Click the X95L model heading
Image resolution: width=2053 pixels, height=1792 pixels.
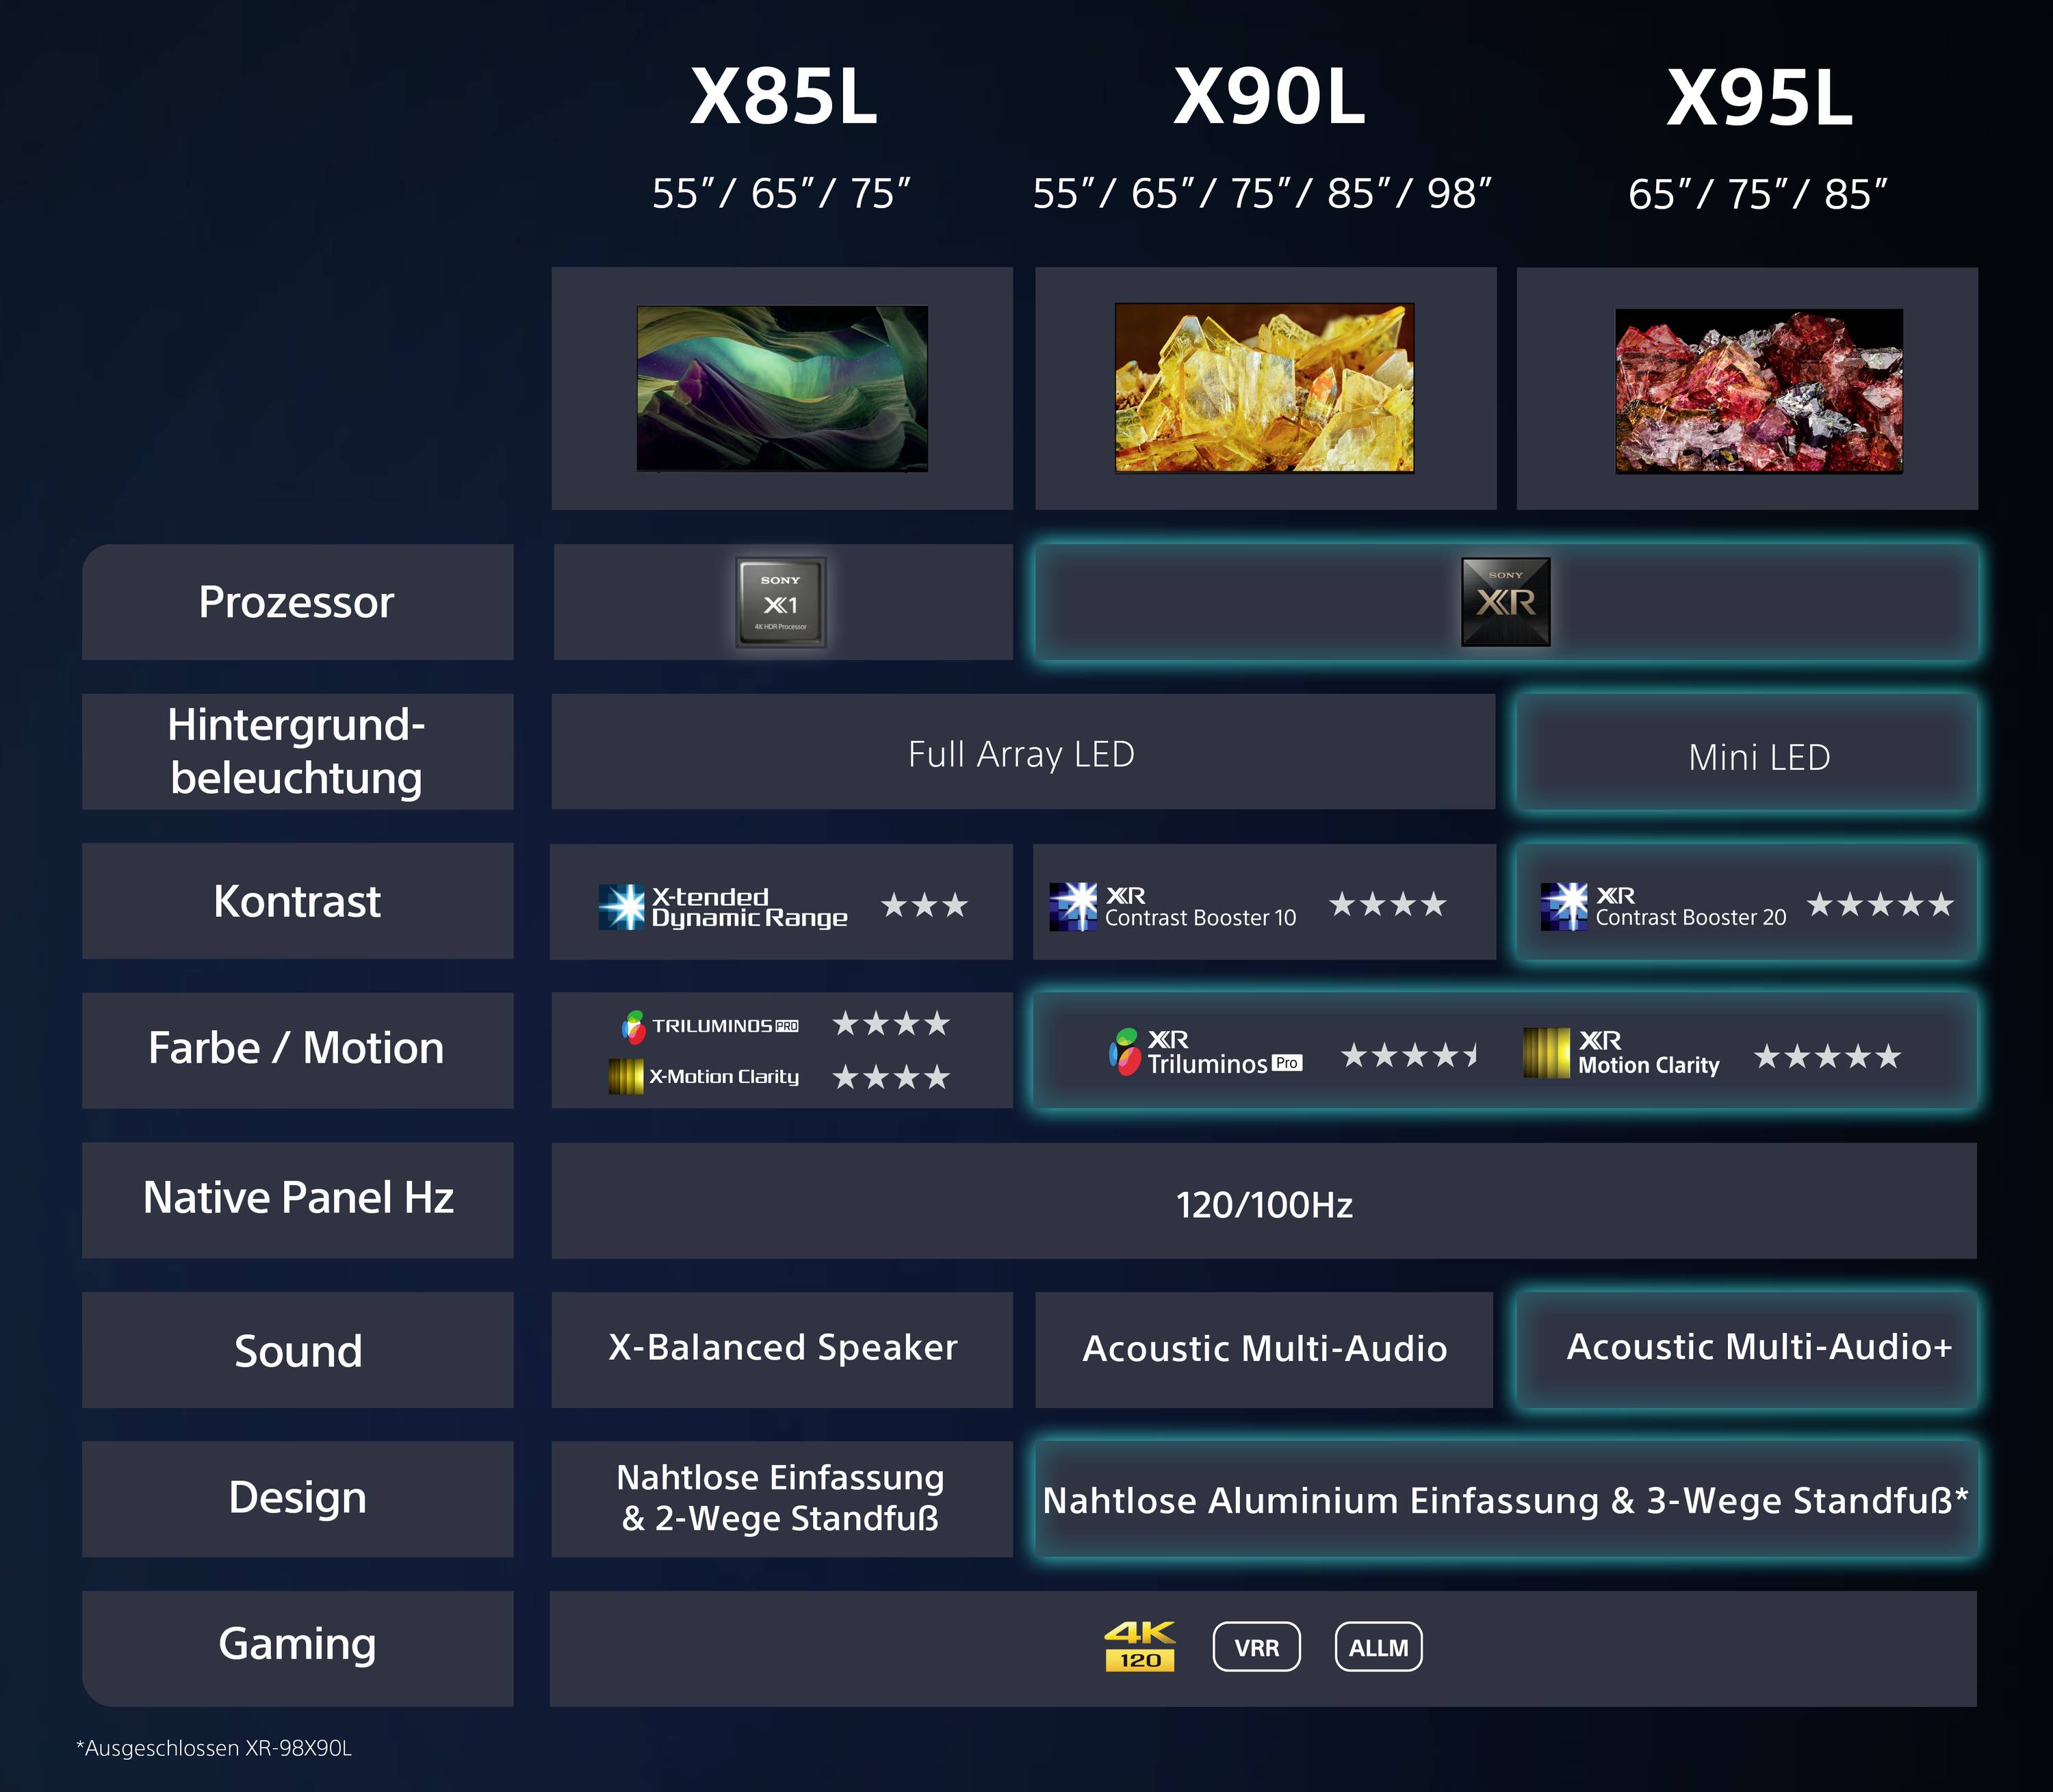pos(1760,97)
